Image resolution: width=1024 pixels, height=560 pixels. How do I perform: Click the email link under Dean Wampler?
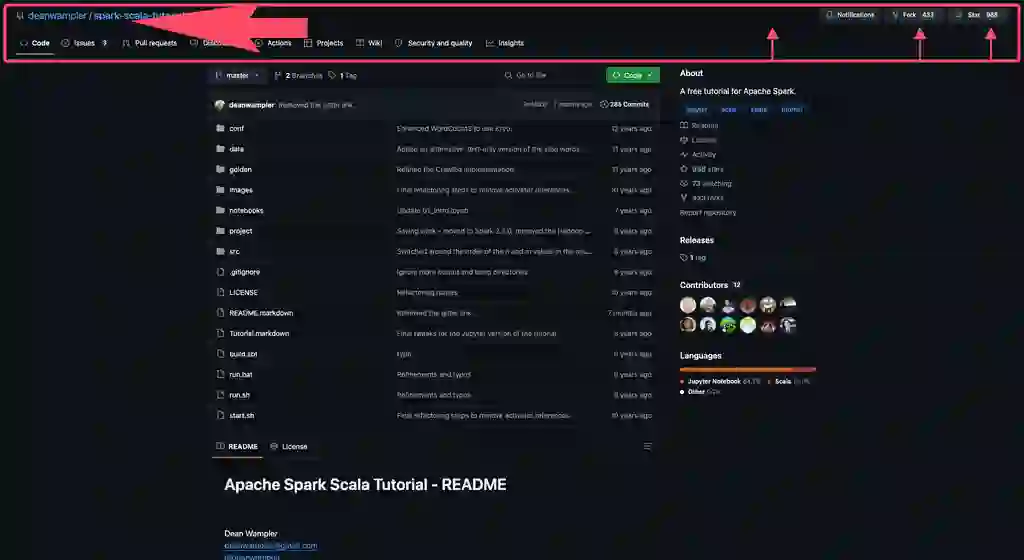point(270,546)
